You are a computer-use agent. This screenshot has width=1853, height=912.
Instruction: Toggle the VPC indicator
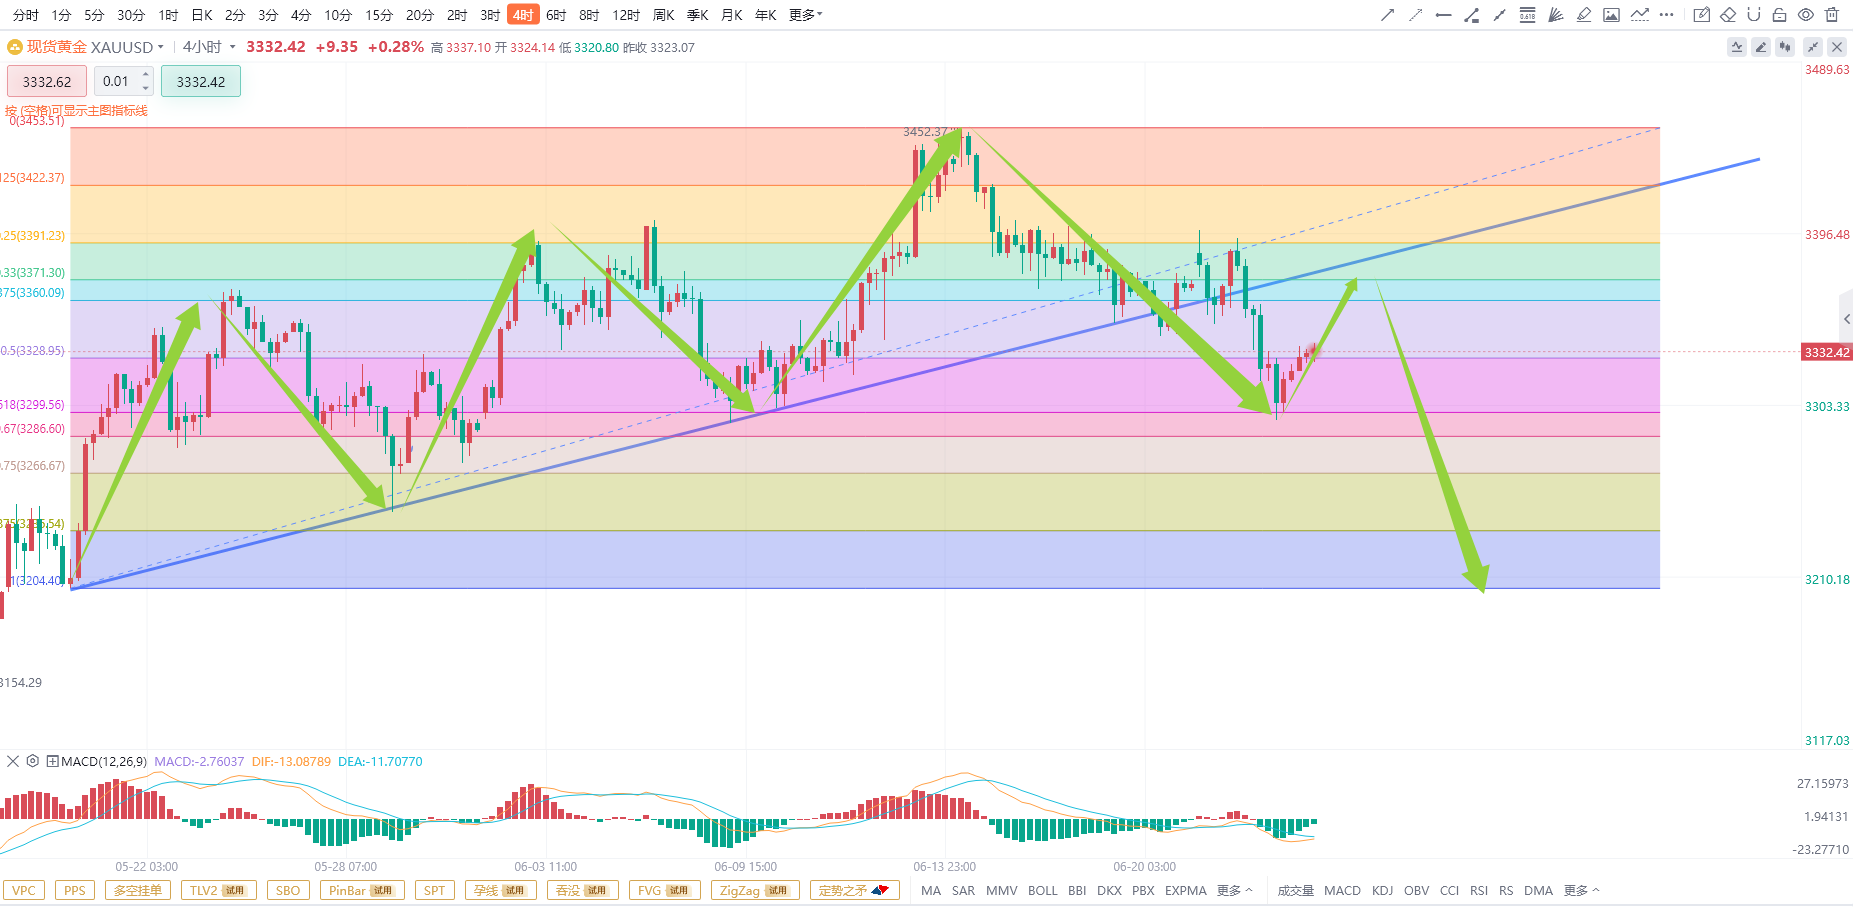[24, 890]
